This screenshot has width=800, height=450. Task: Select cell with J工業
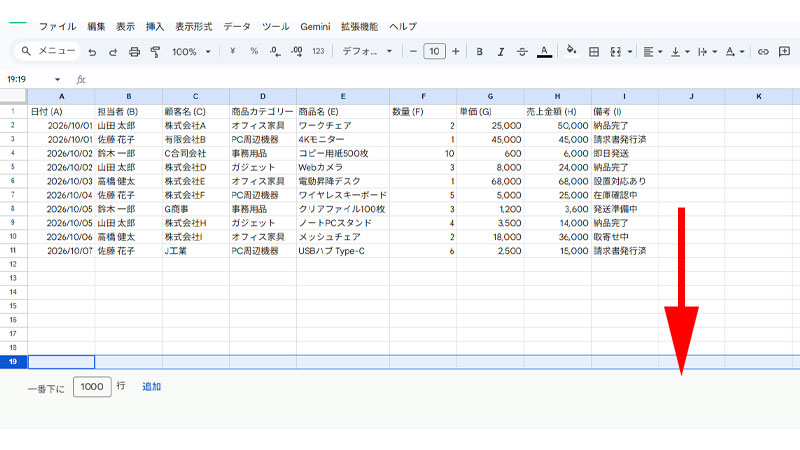click(196, 251)
